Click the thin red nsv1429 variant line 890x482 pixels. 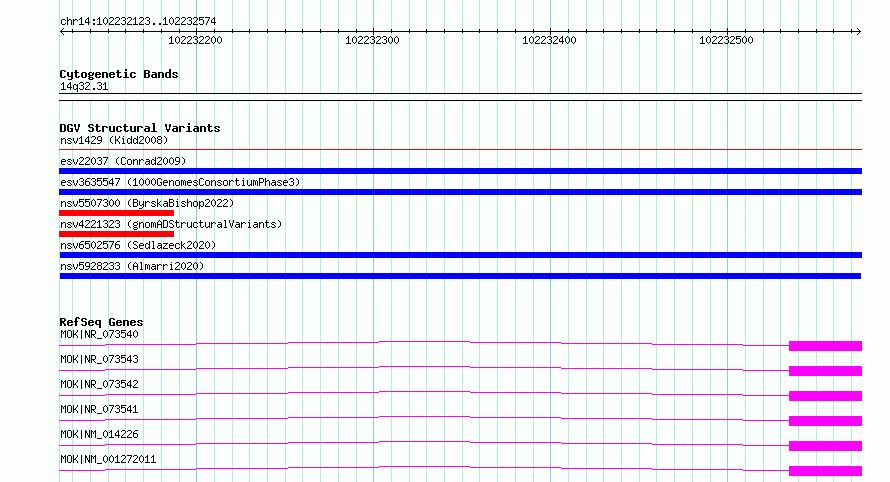pos(460,150)
